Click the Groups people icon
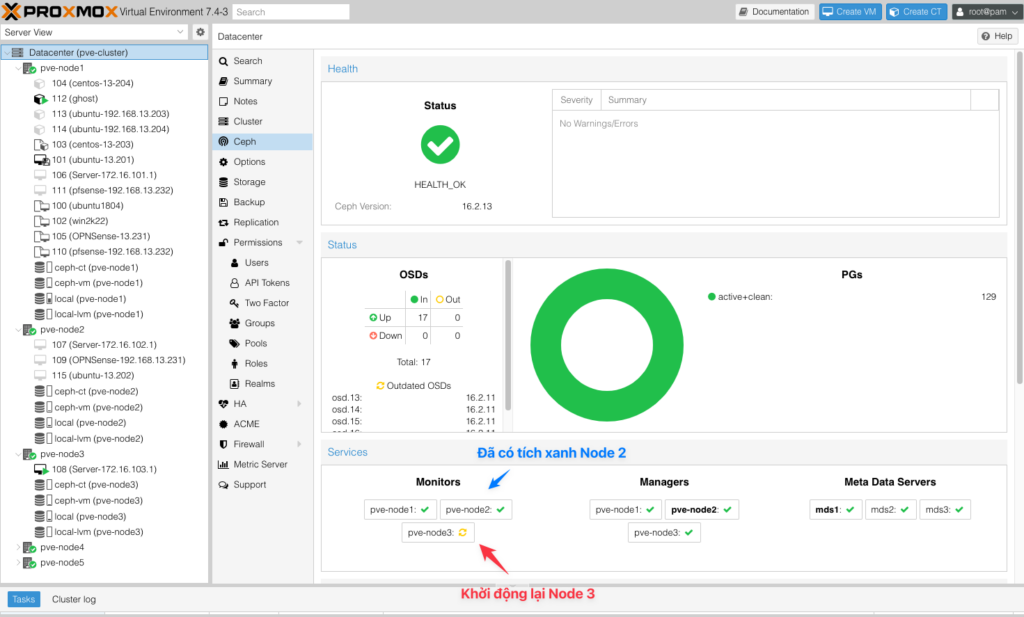 (234, 323)
